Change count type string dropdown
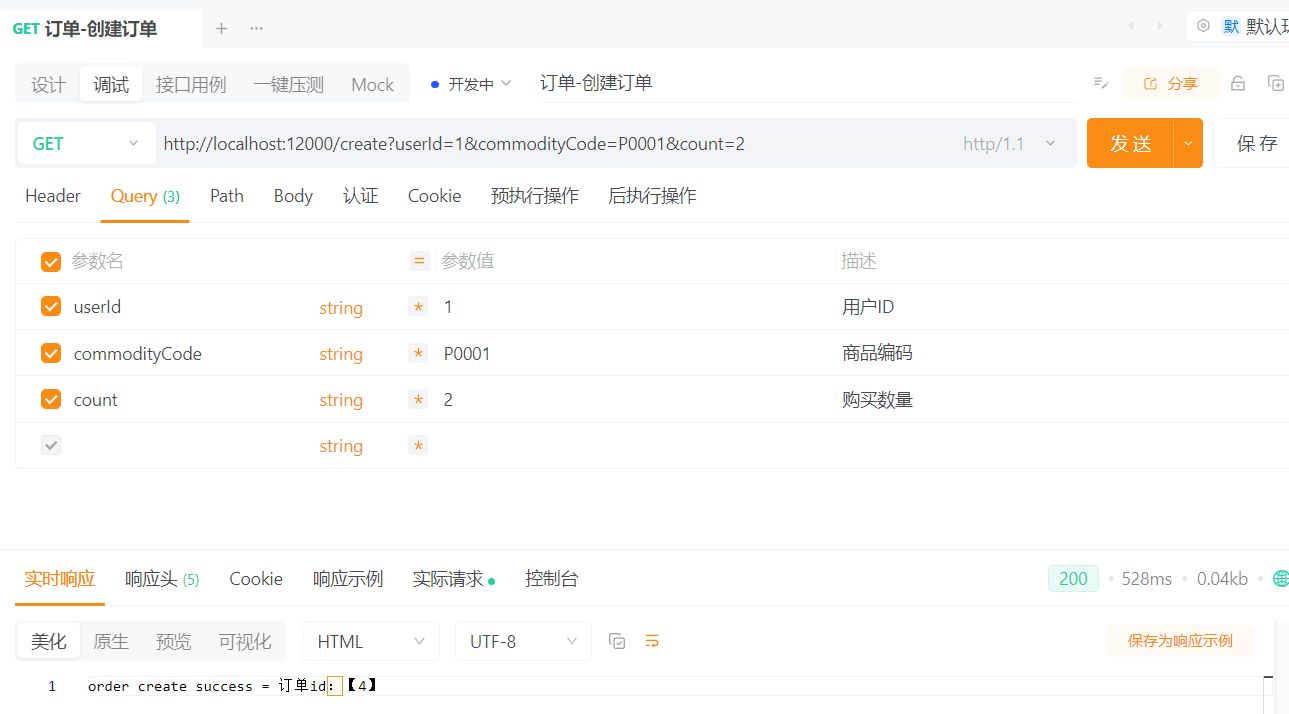 [341, 400]
